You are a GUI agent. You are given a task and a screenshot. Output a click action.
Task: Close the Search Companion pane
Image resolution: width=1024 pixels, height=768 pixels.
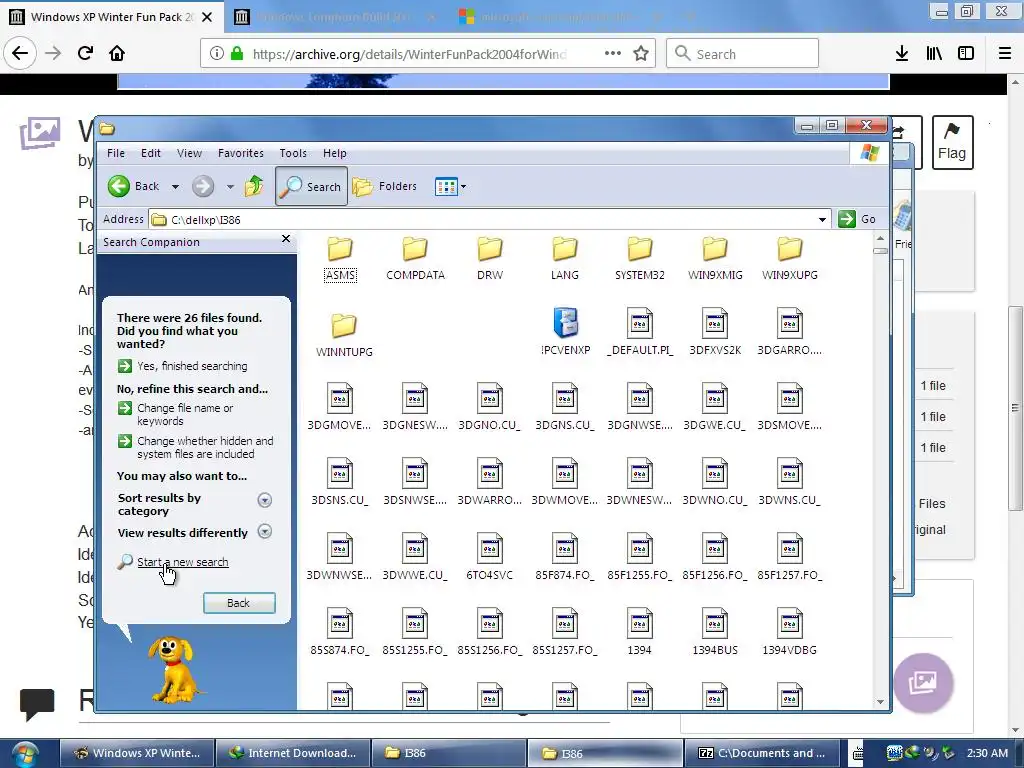[285, 239]
